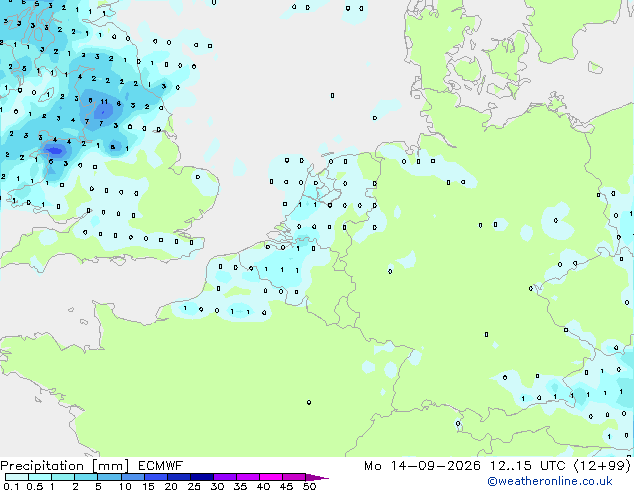Select the Precipitation [mm] title text
The height and width of the screenshot is (490, 634).
click(x=65, y=466)
